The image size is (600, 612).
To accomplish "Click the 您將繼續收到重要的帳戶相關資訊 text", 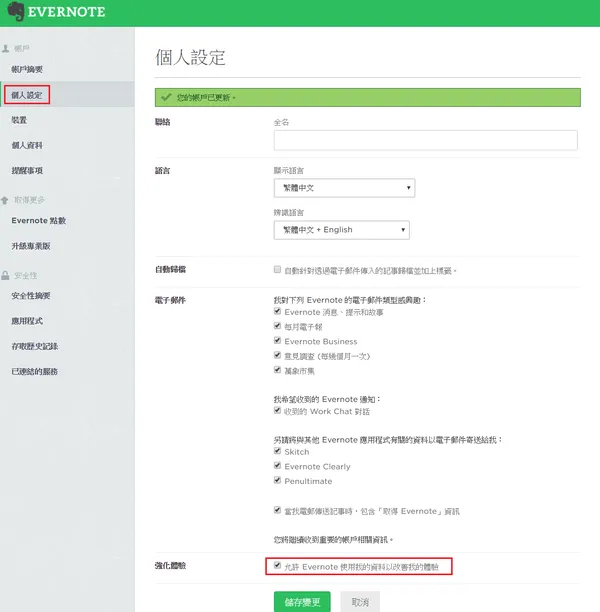I will tap(333, 540).
